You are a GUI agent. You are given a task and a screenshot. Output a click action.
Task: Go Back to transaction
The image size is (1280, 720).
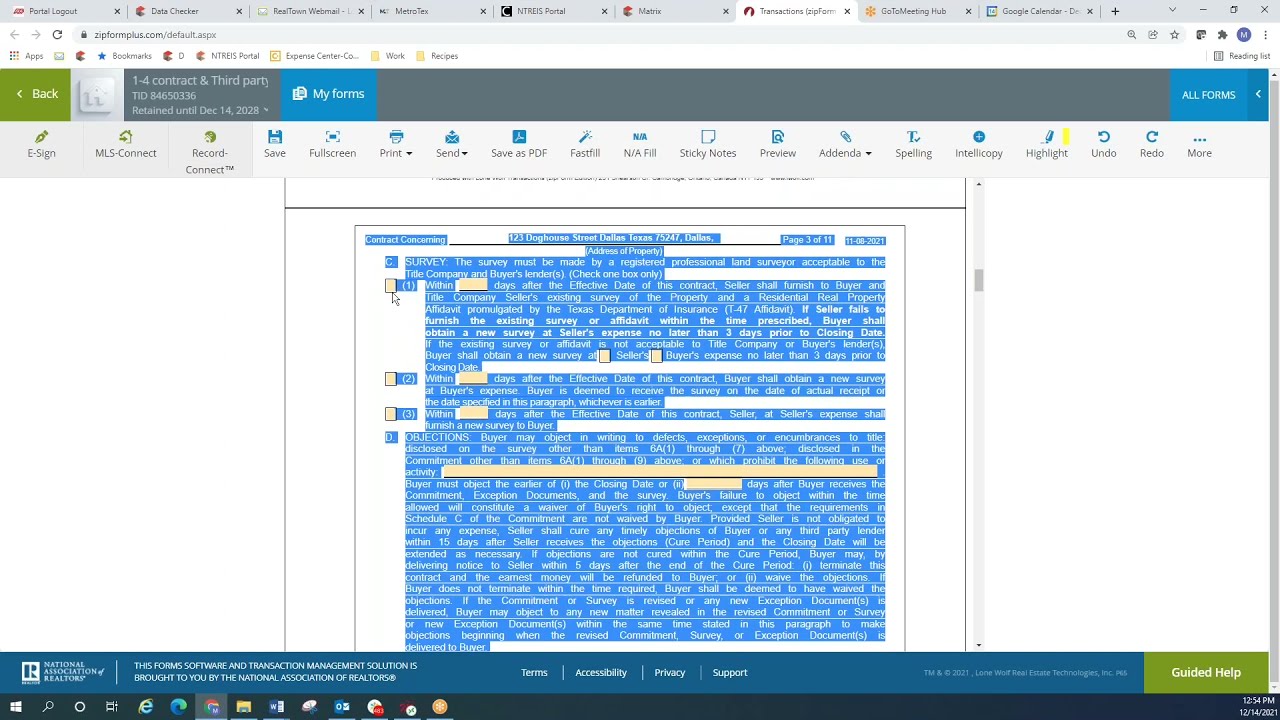click(x=36, y=94)
